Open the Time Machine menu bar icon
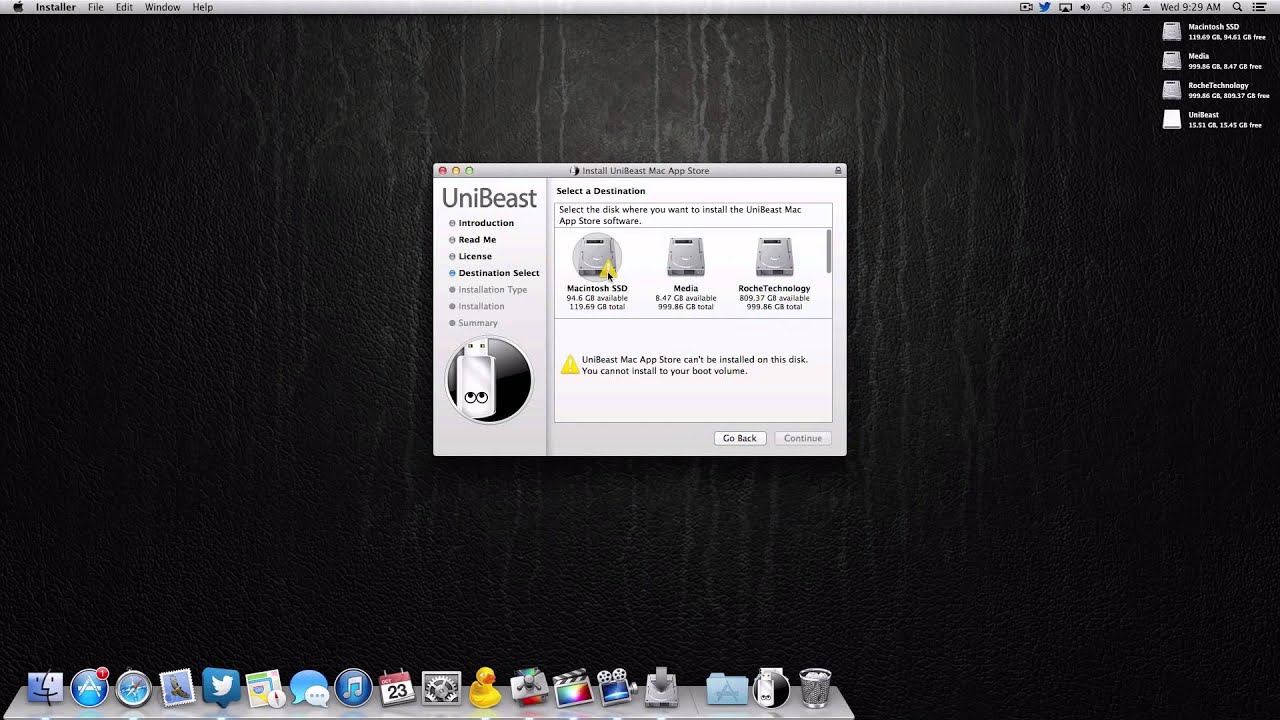 [1107, 7]
